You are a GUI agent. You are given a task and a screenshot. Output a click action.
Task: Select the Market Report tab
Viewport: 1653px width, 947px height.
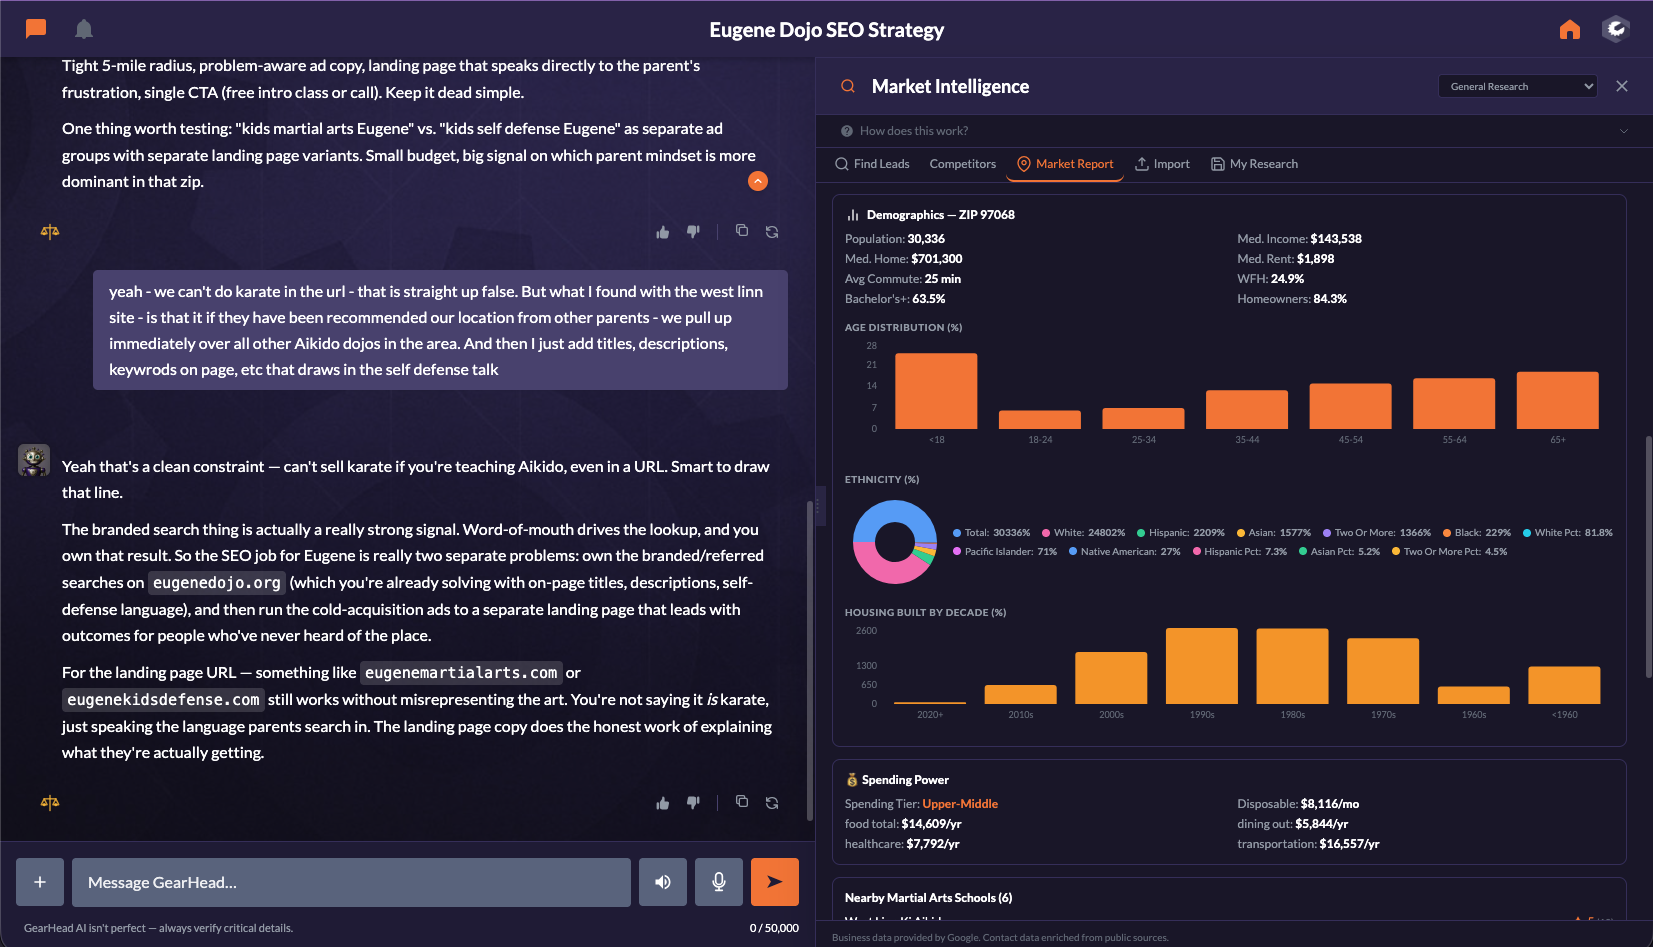pyautogui.click(x=1065, y=164)
